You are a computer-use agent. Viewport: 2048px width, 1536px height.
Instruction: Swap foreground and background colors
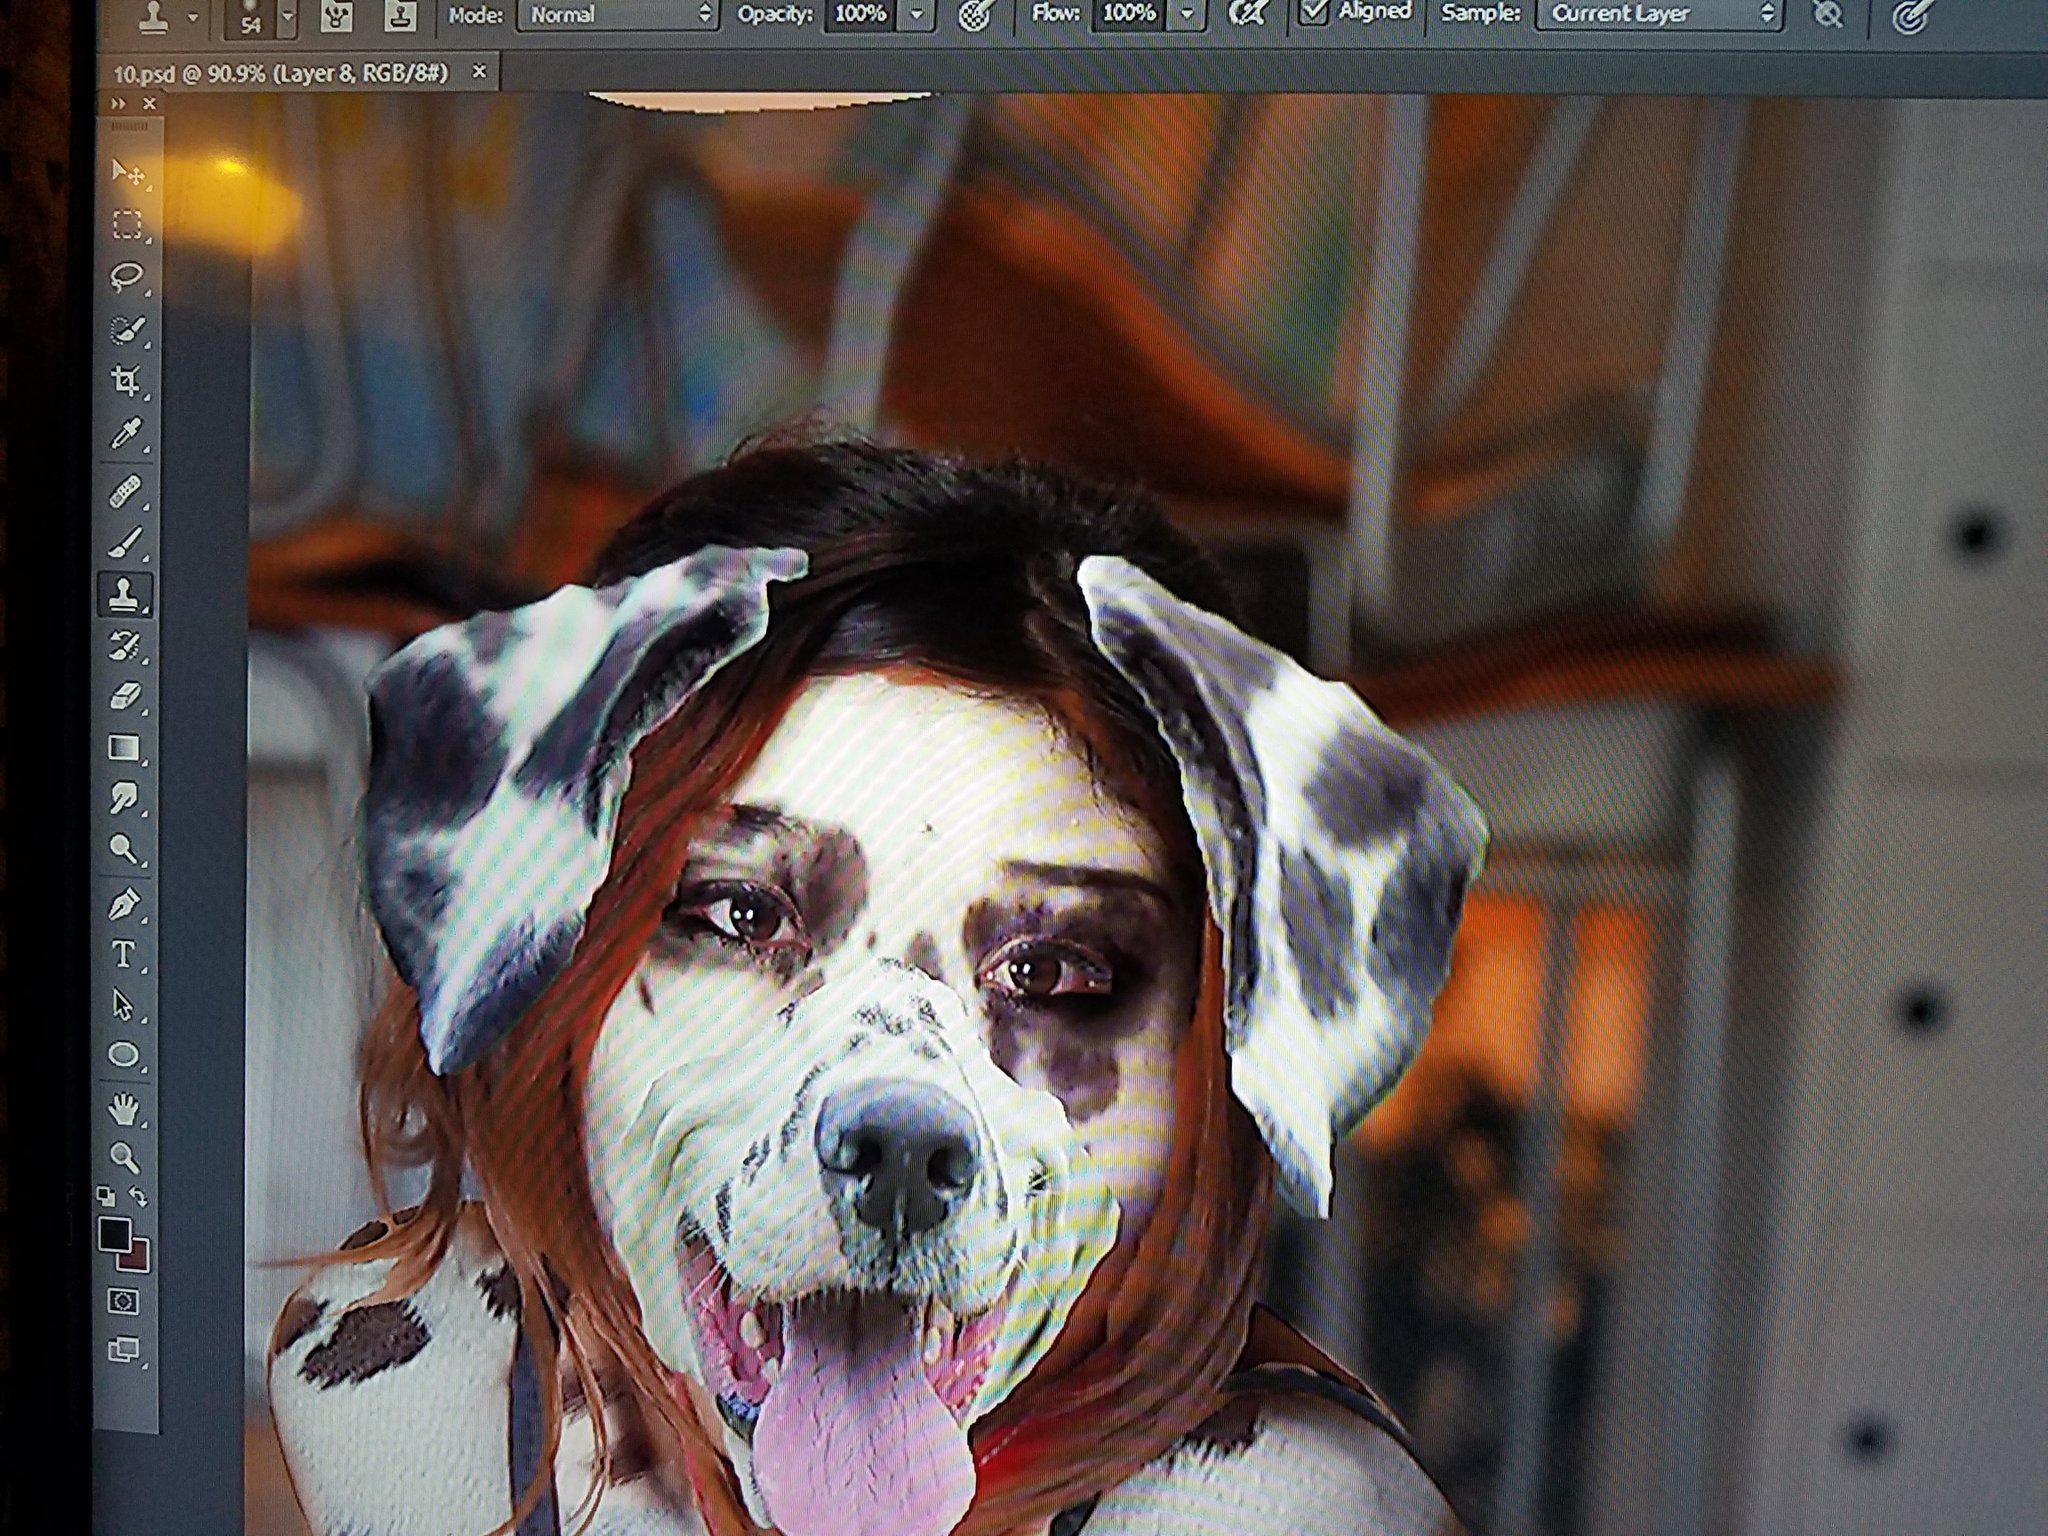[139, 1196]
